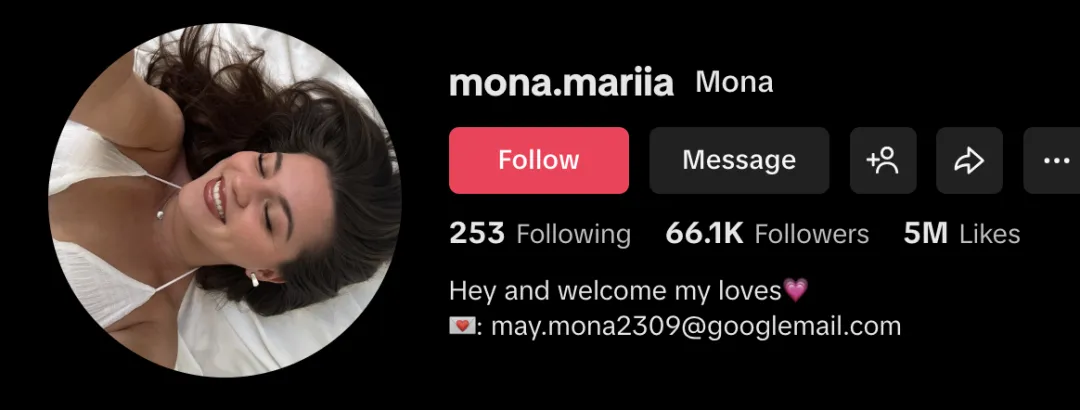Open the circular profile picture

click(x=225, y=200)
